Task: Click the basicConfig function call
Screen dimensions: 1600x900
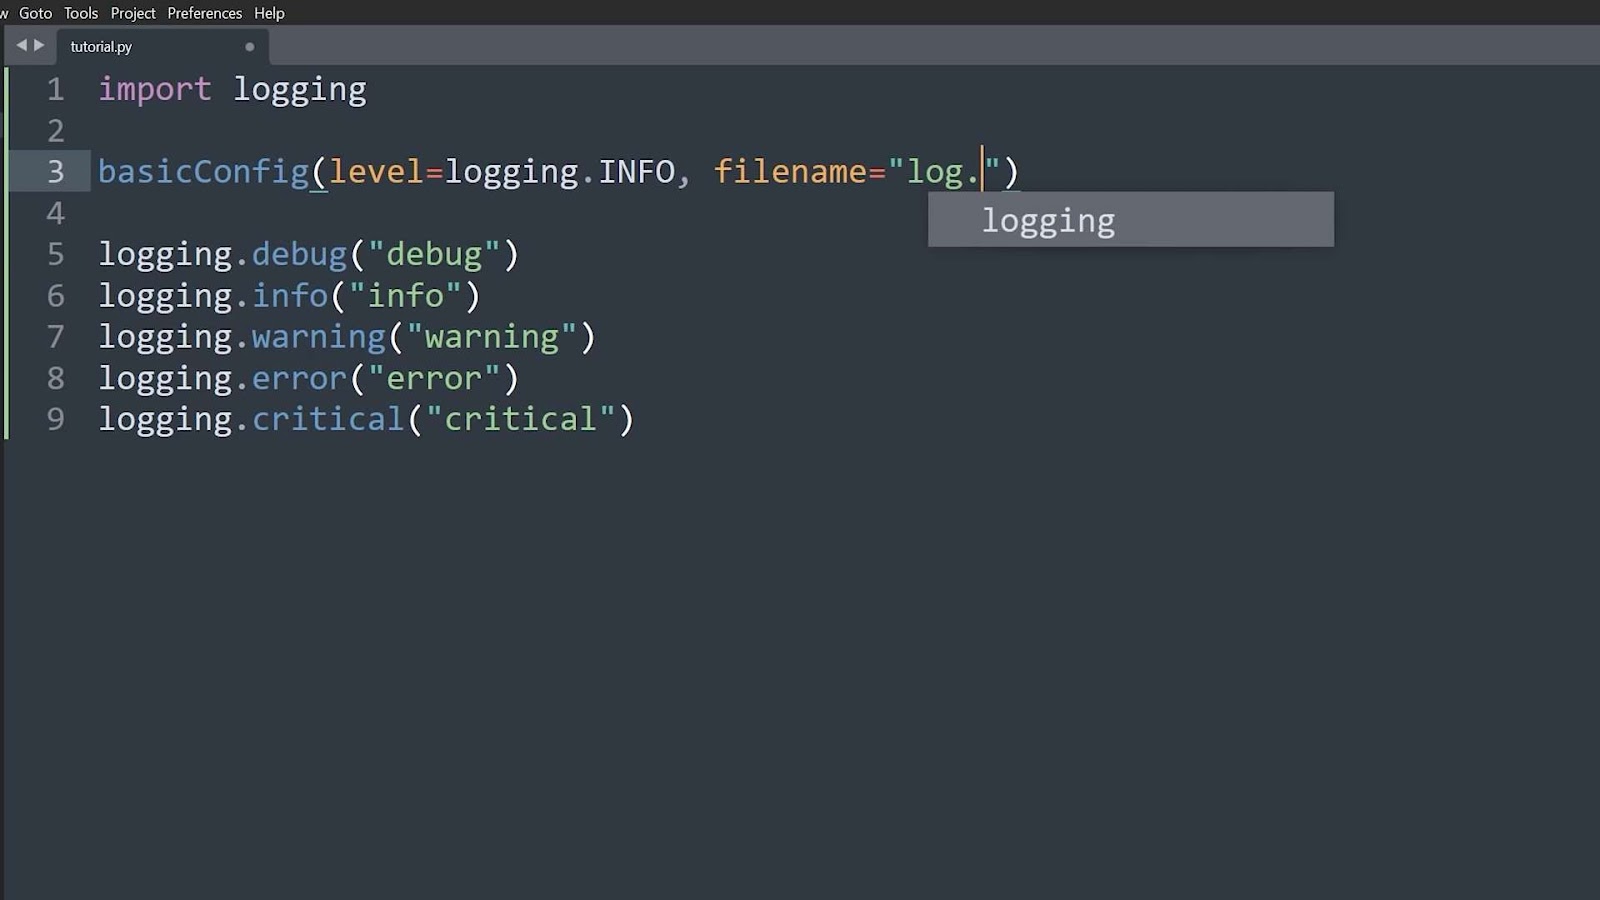Action: click(203, 171)
